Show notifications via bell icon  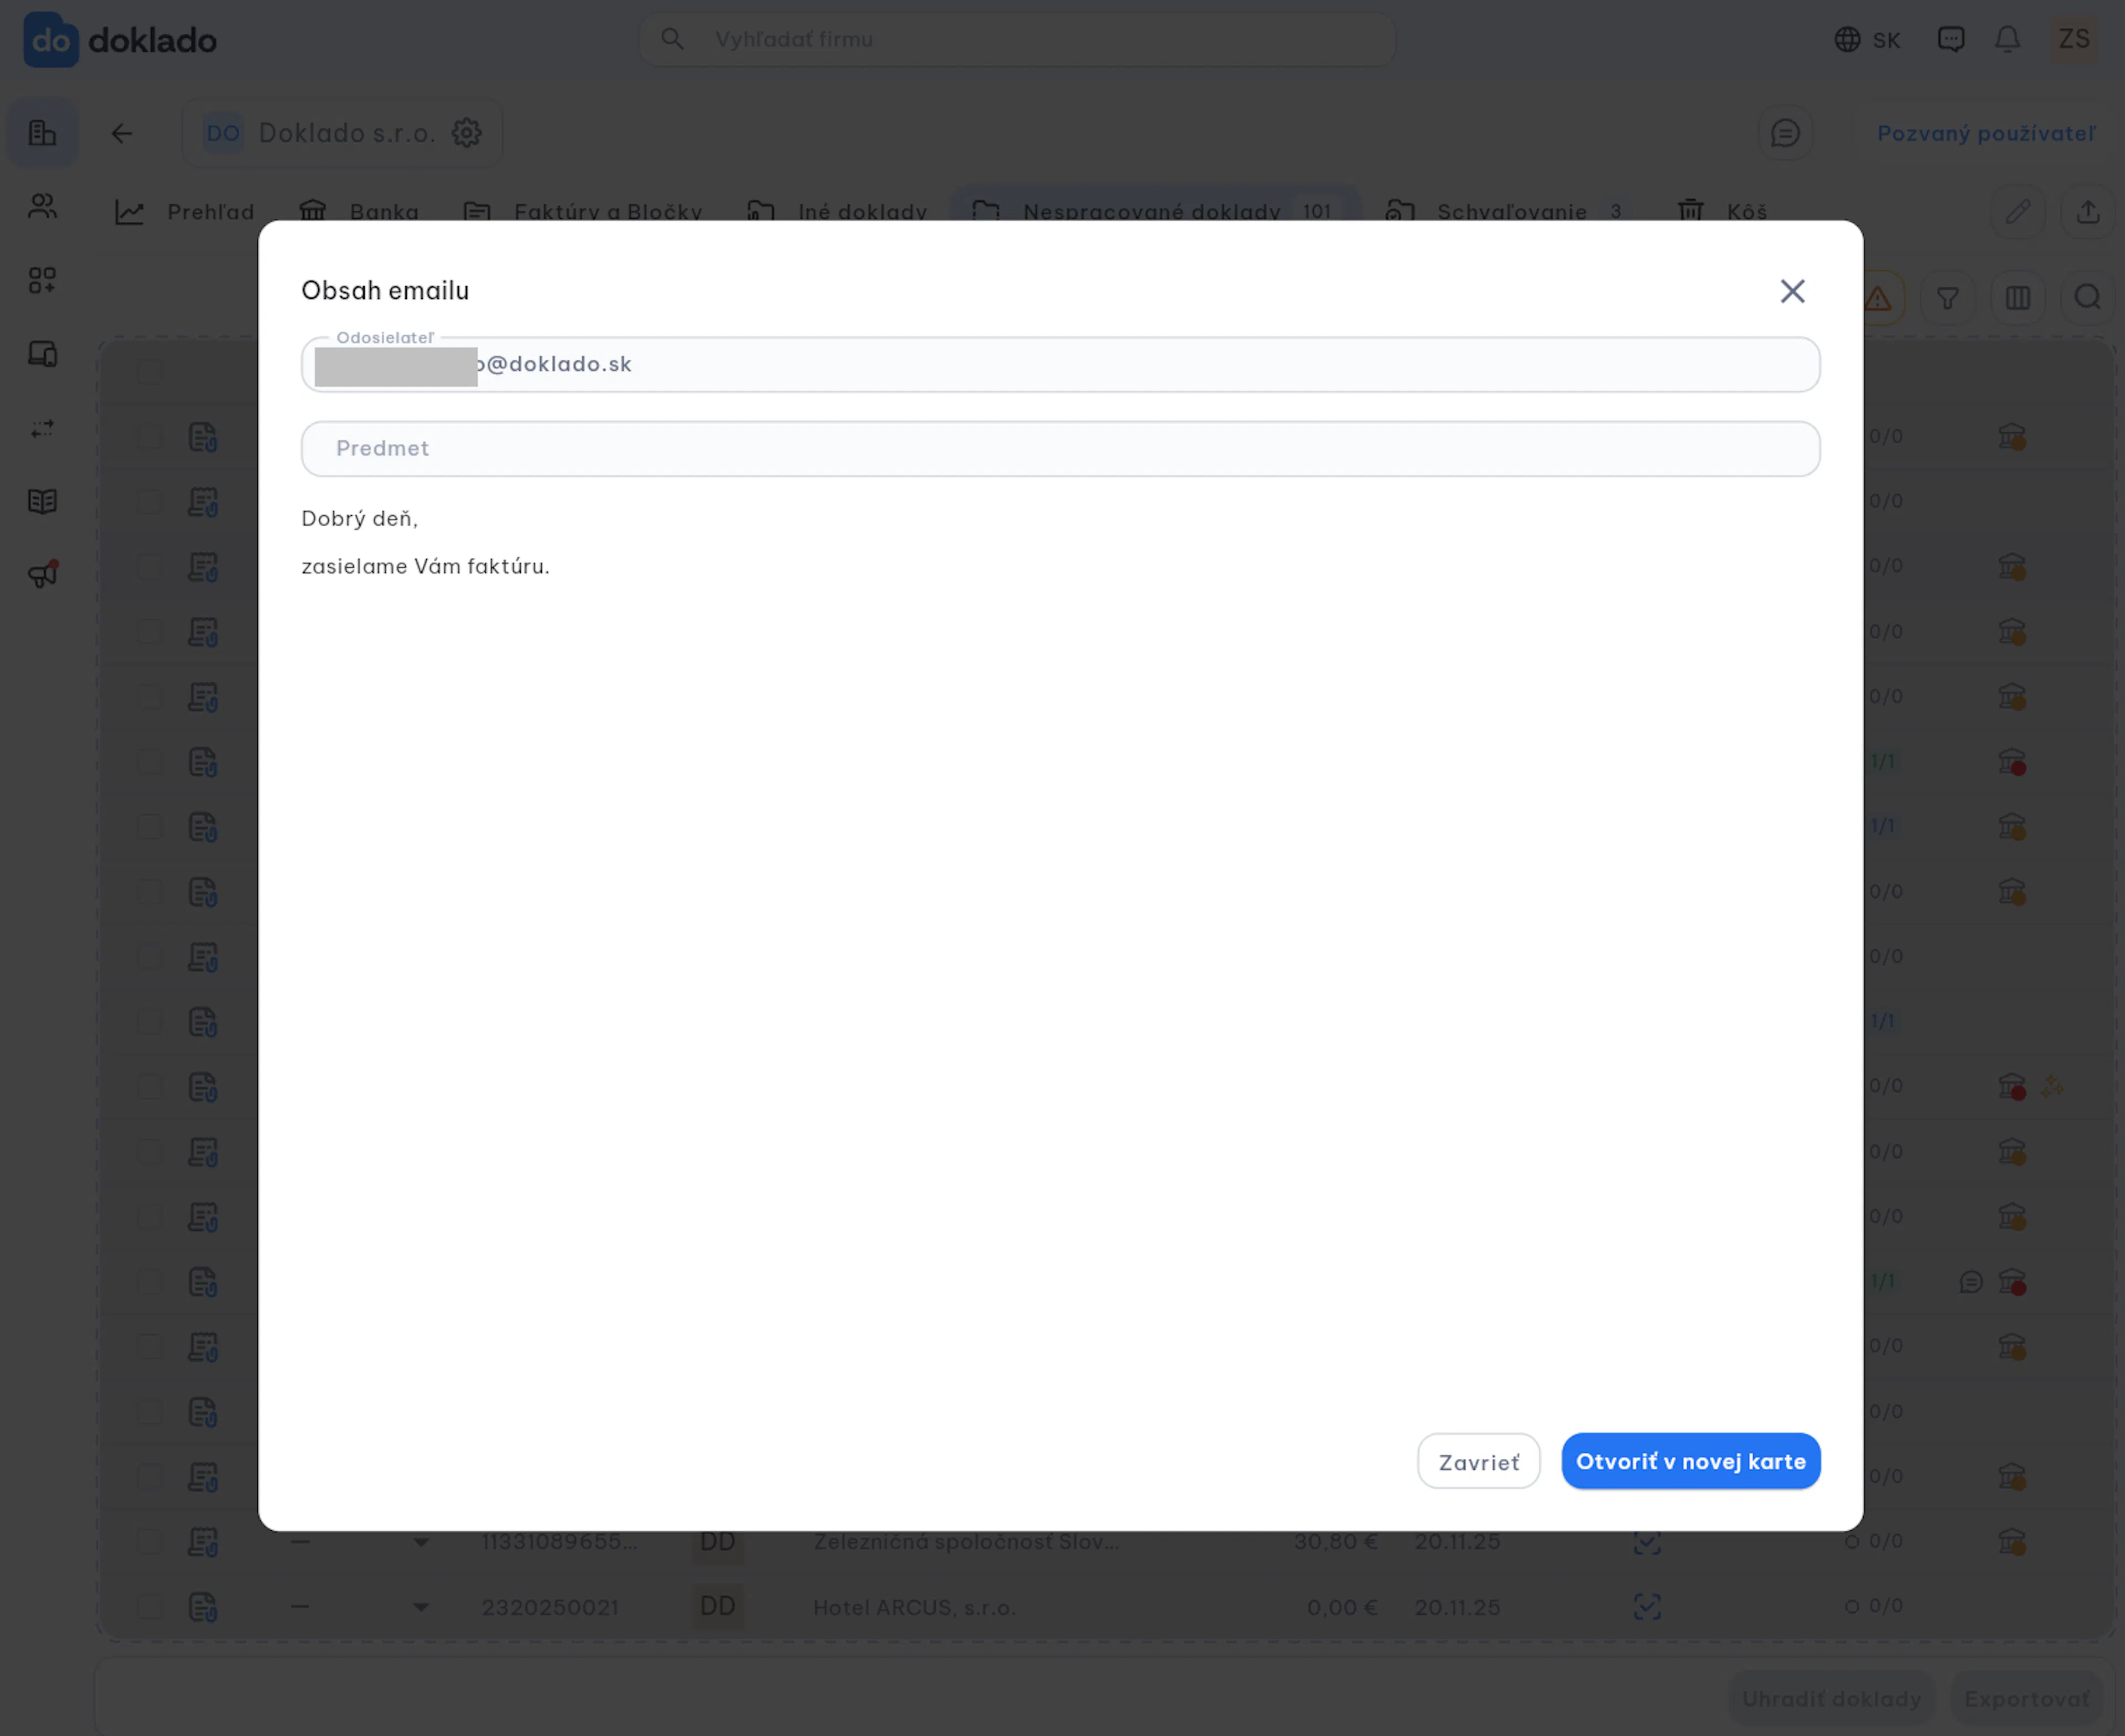click(2007, 39)
